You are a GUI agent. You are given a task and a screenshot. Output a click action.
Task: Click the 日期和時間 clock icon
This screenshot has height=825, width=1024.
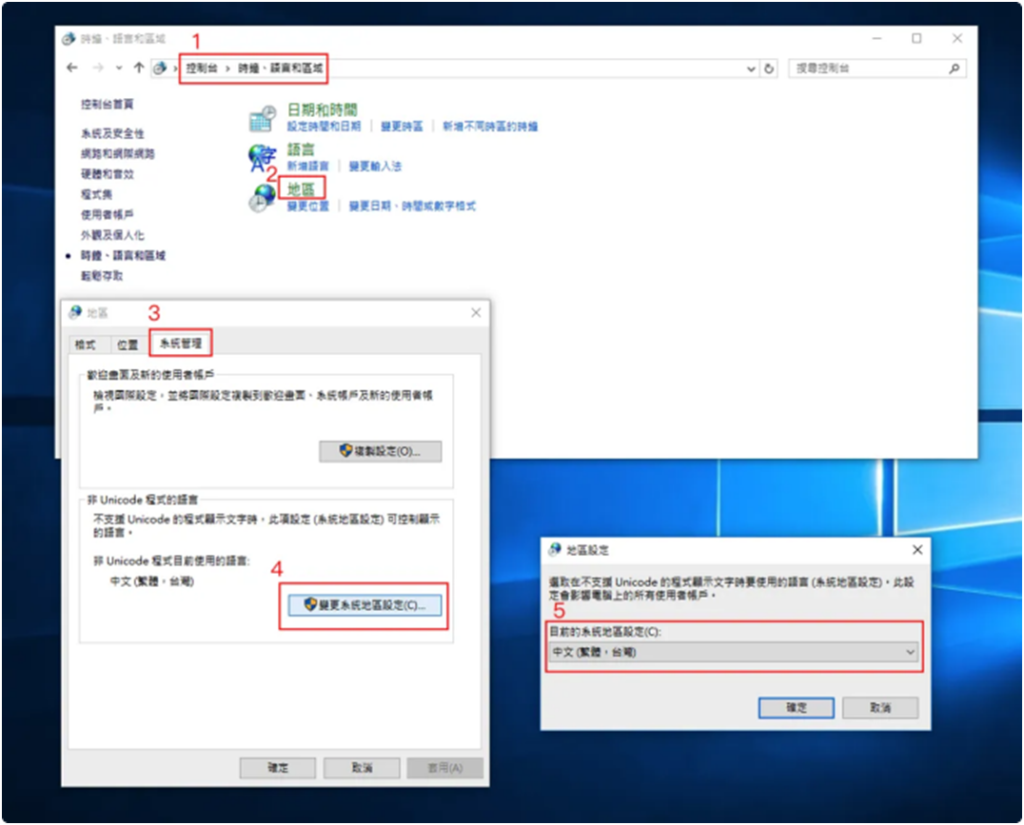click(261, 119)
